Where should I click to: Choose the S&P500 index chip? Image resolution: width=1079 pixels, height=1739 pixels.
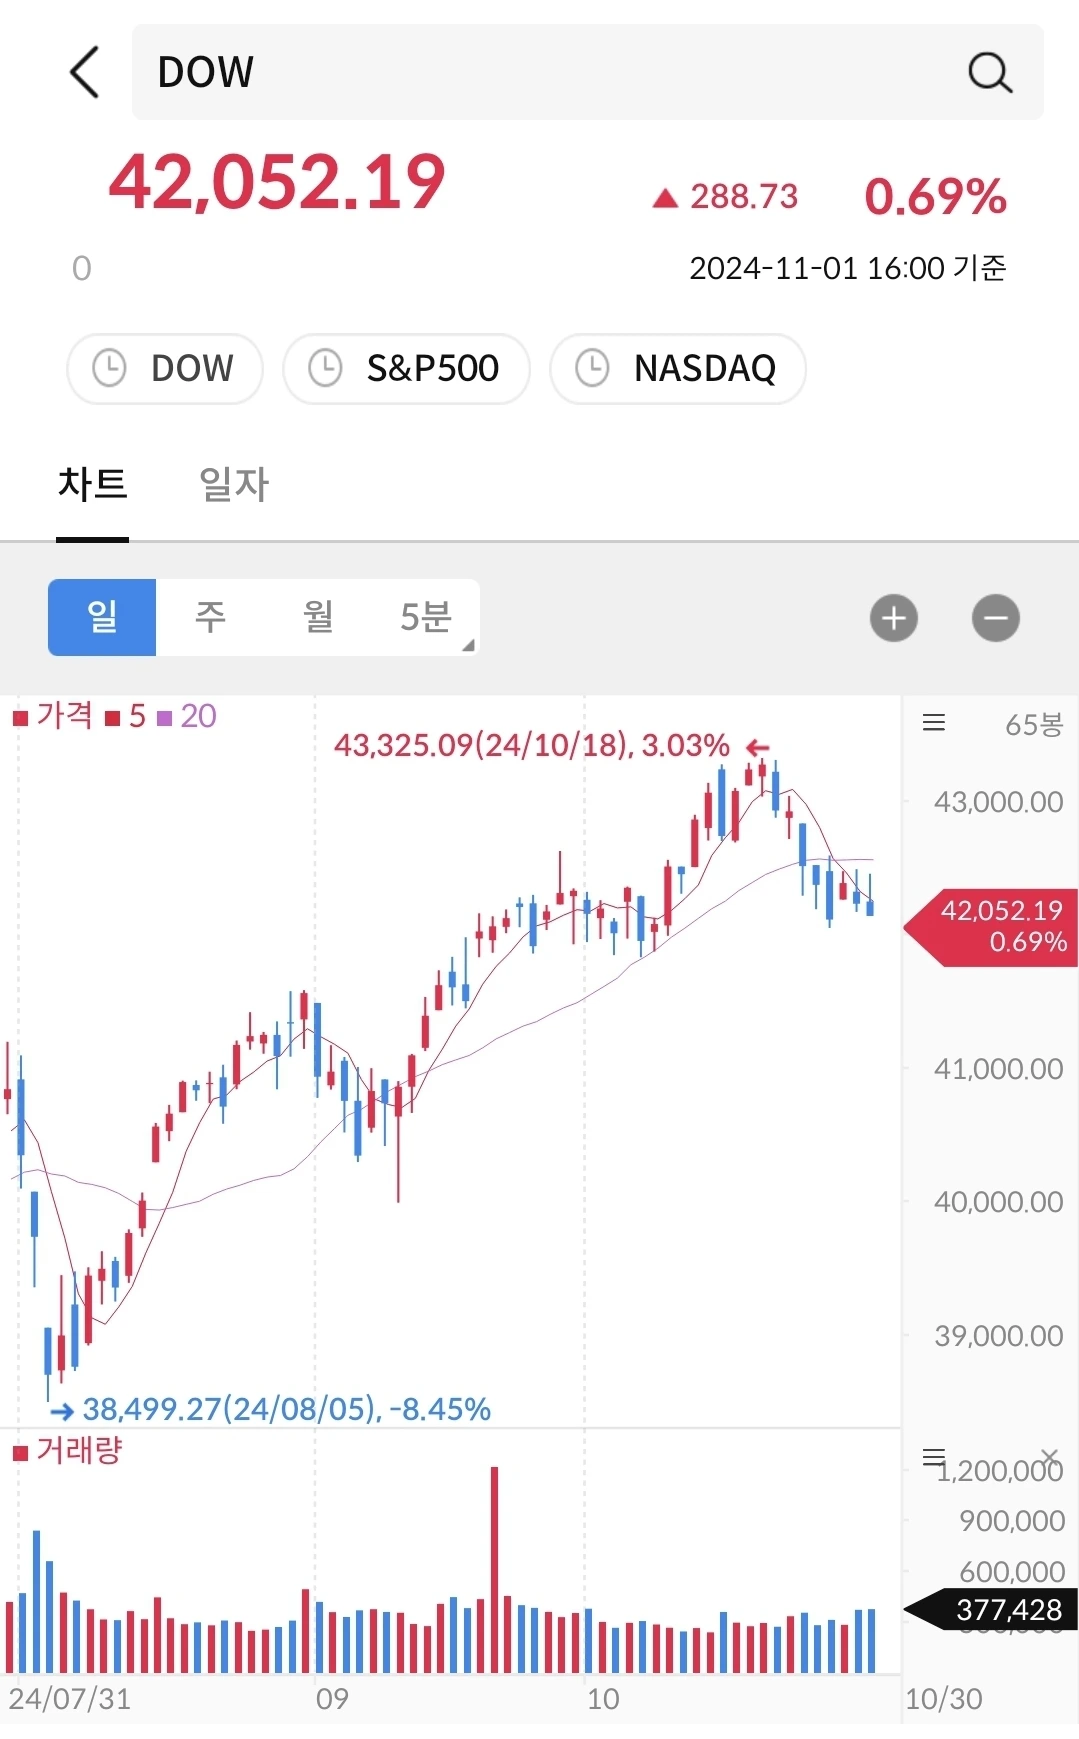coord(406,368)
